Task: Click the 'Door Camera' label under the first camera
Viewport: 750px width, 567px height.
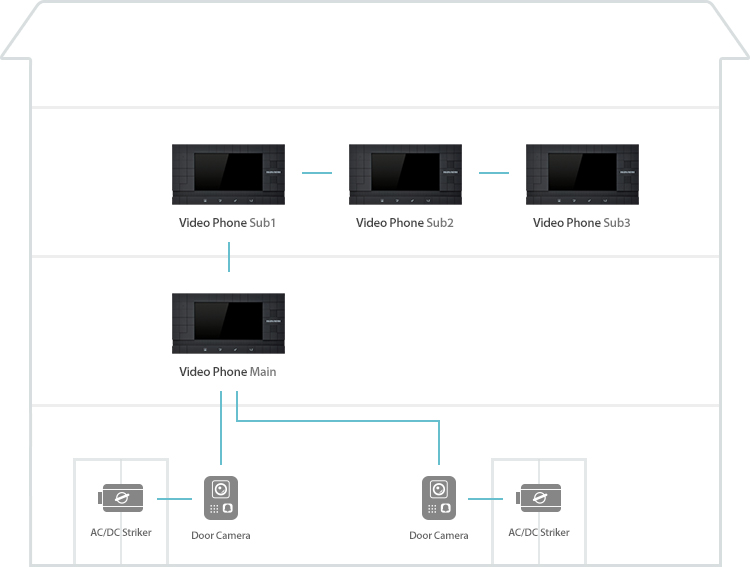Action: (x=221, y=535)
